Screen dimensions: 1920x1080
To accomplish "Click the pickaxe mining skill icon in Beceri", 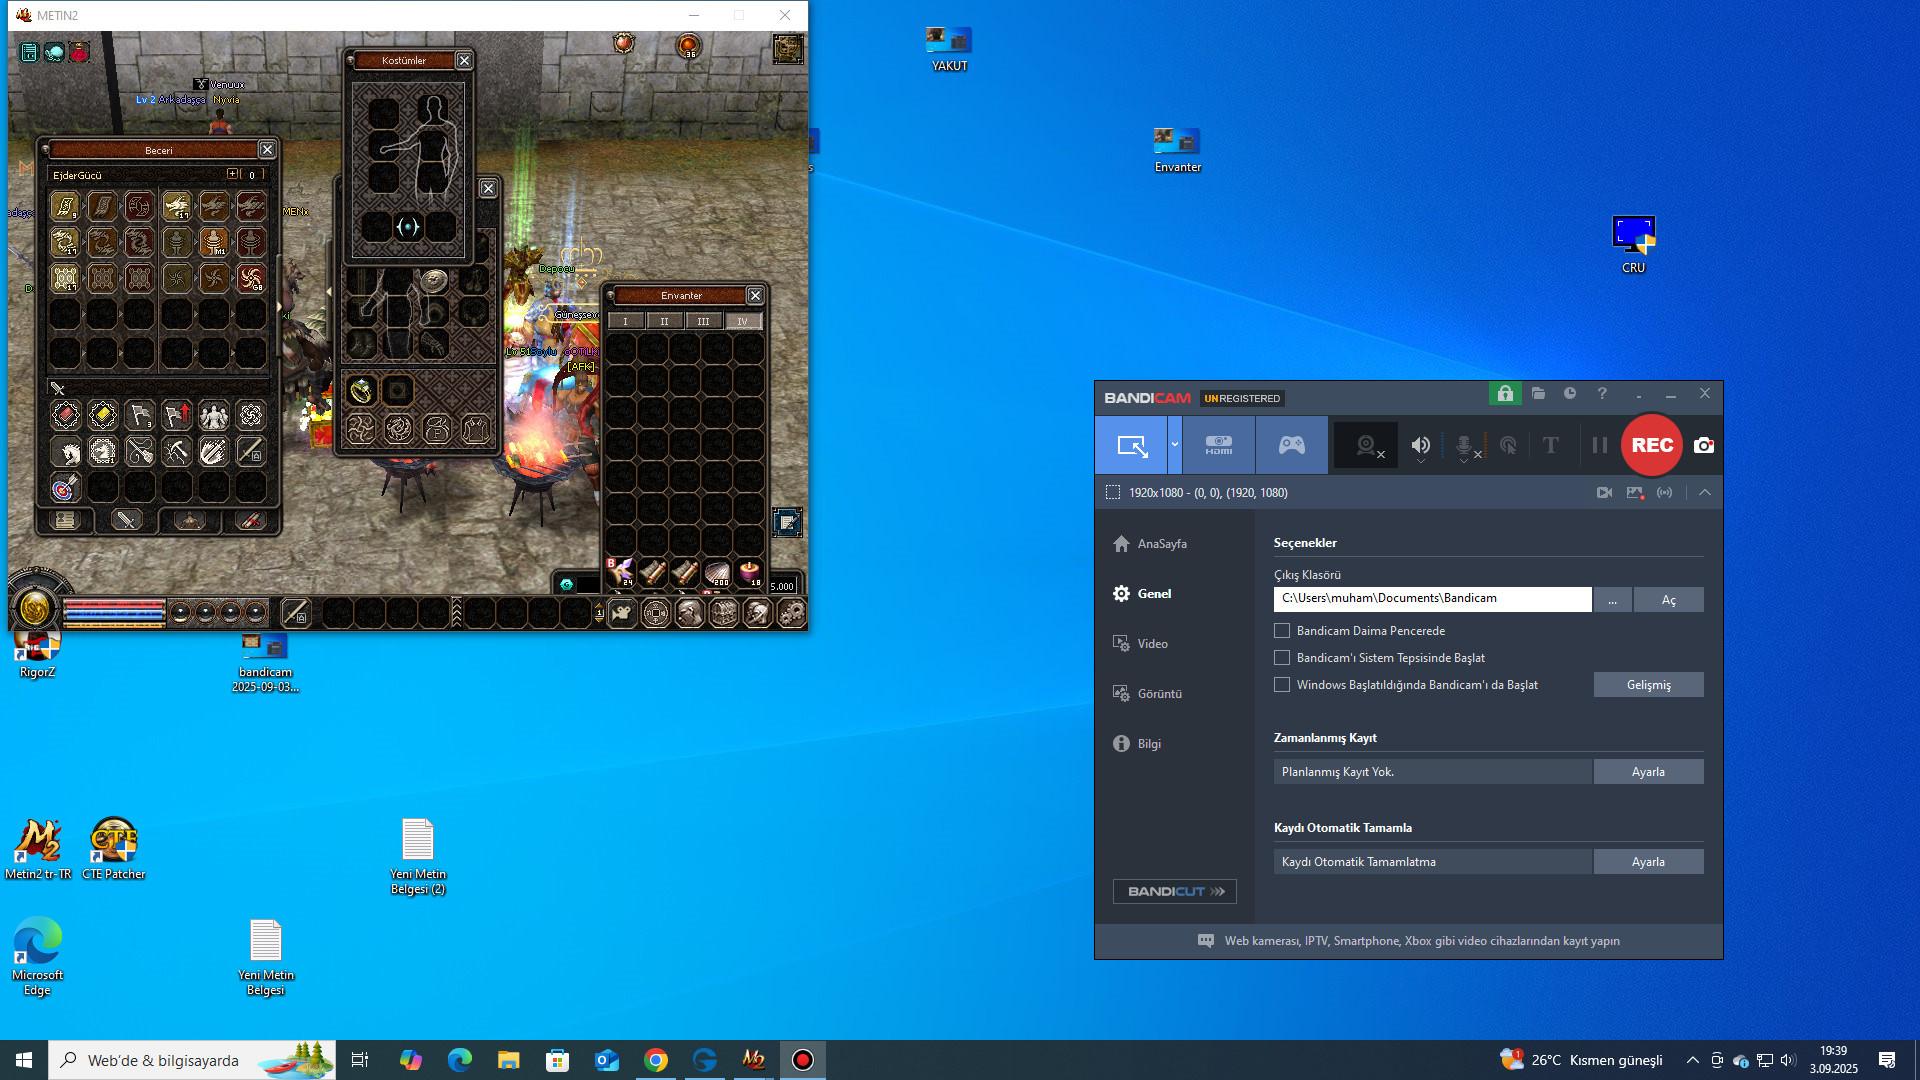I will coord(176,452).
